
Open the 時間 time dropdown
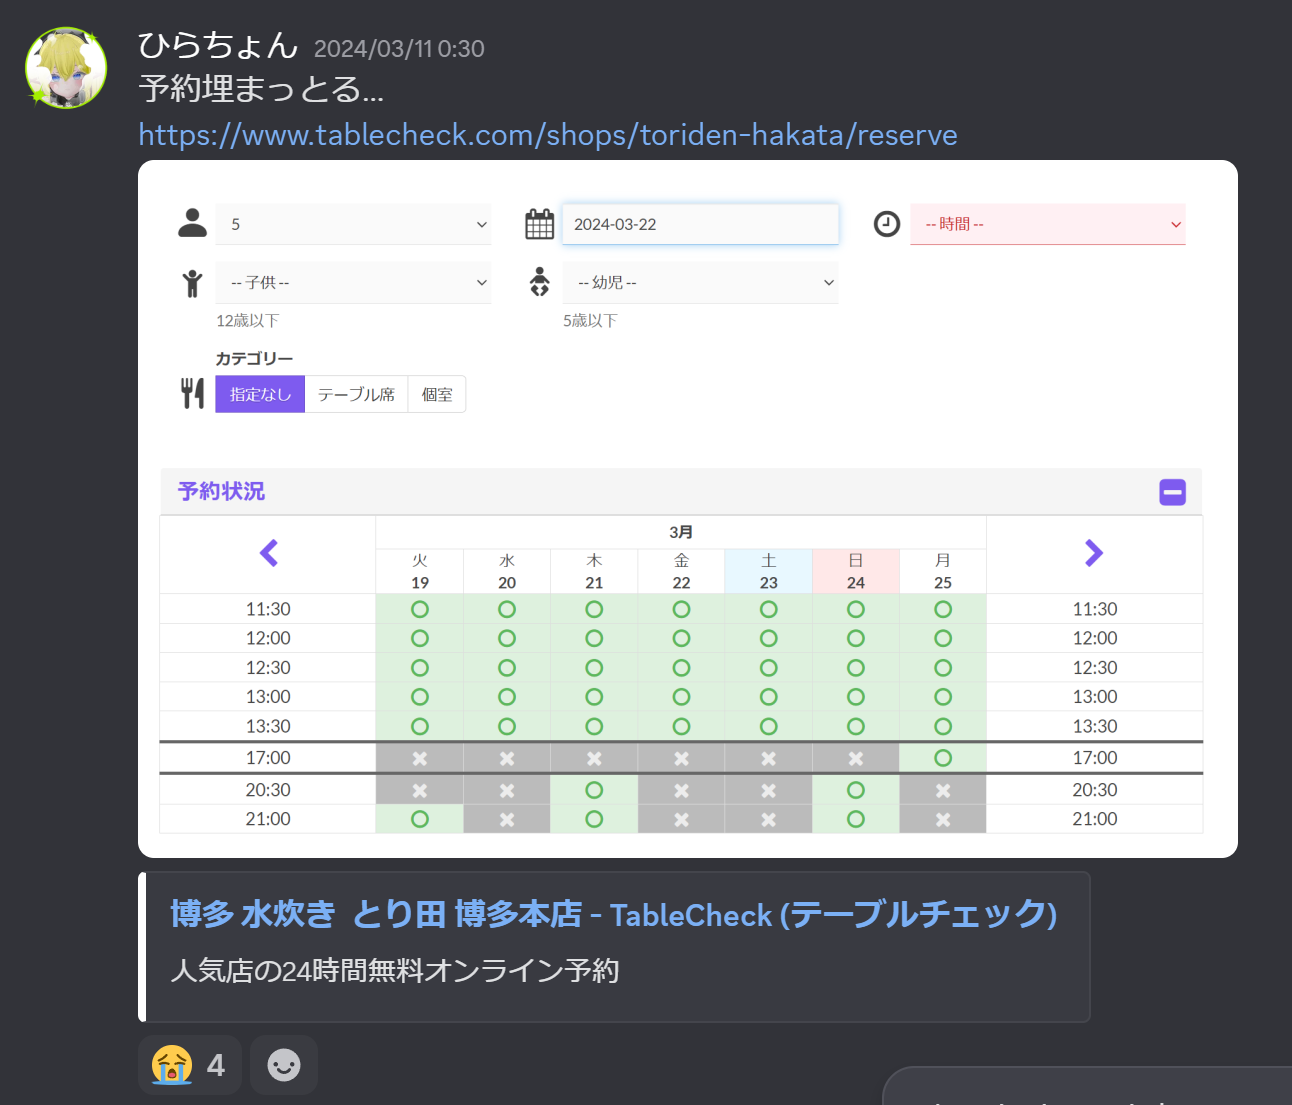[1047, 224]
